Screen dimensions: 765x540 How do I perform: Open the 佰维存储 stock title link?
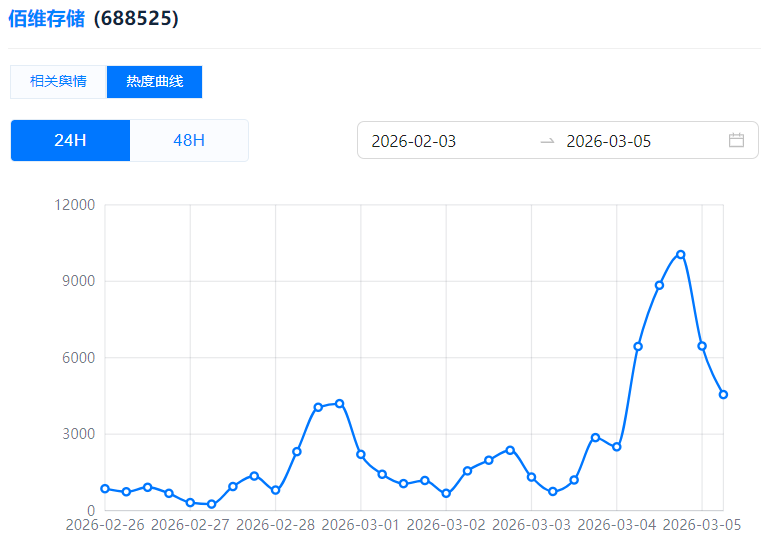coord(46,19)
